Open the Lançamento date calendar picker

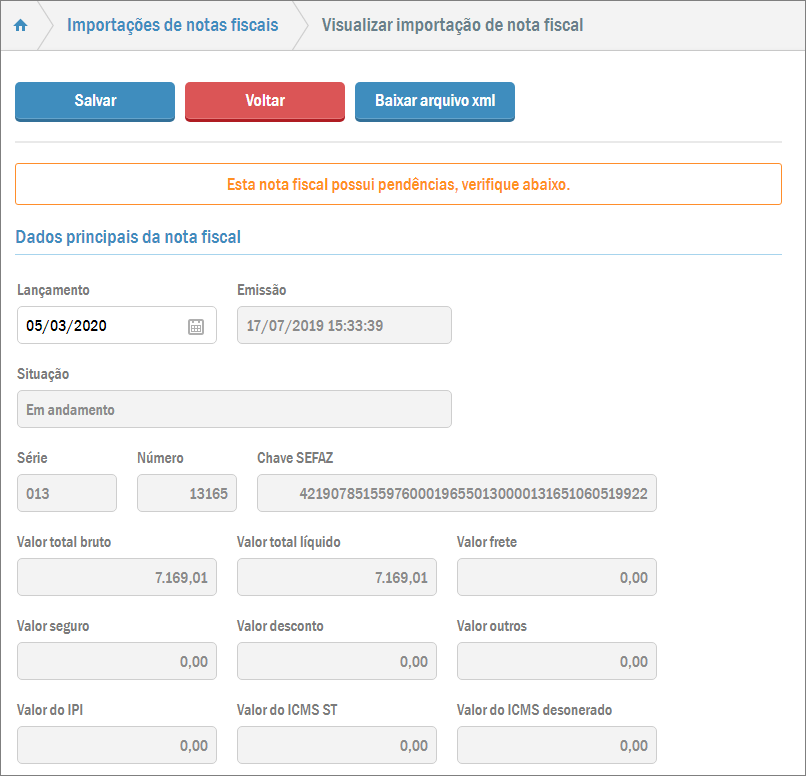pos(196,326)
